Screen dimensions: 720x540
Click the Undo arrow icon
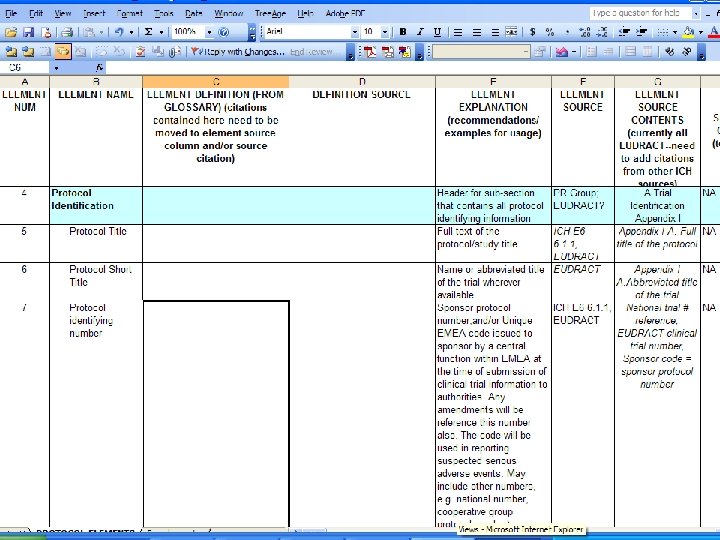tap(119, 32)
